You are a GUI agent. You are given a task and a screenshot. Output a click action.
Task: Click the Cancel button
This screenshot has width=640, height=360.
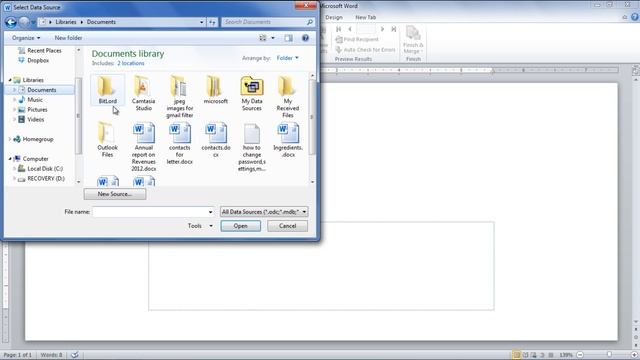pyautogui.click(x=287, y=226)
